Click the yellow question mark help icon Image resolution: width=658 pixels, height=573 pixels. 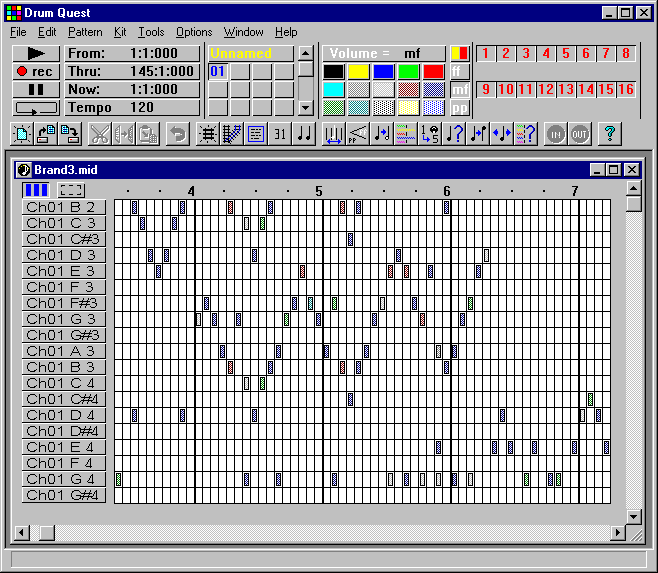(608, 133)
